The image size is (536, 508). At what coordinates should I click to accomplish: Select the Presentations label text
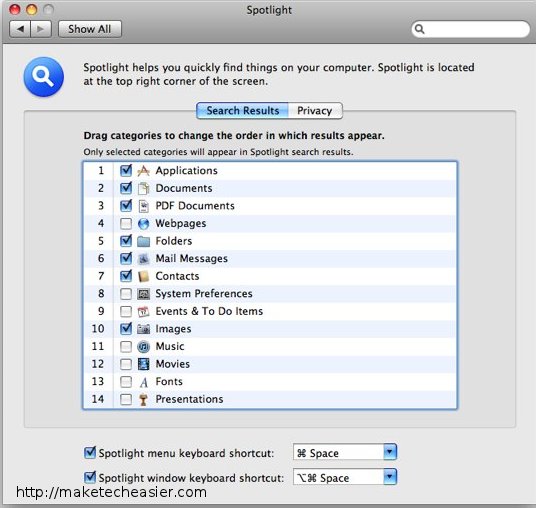(x=189, y=399)
